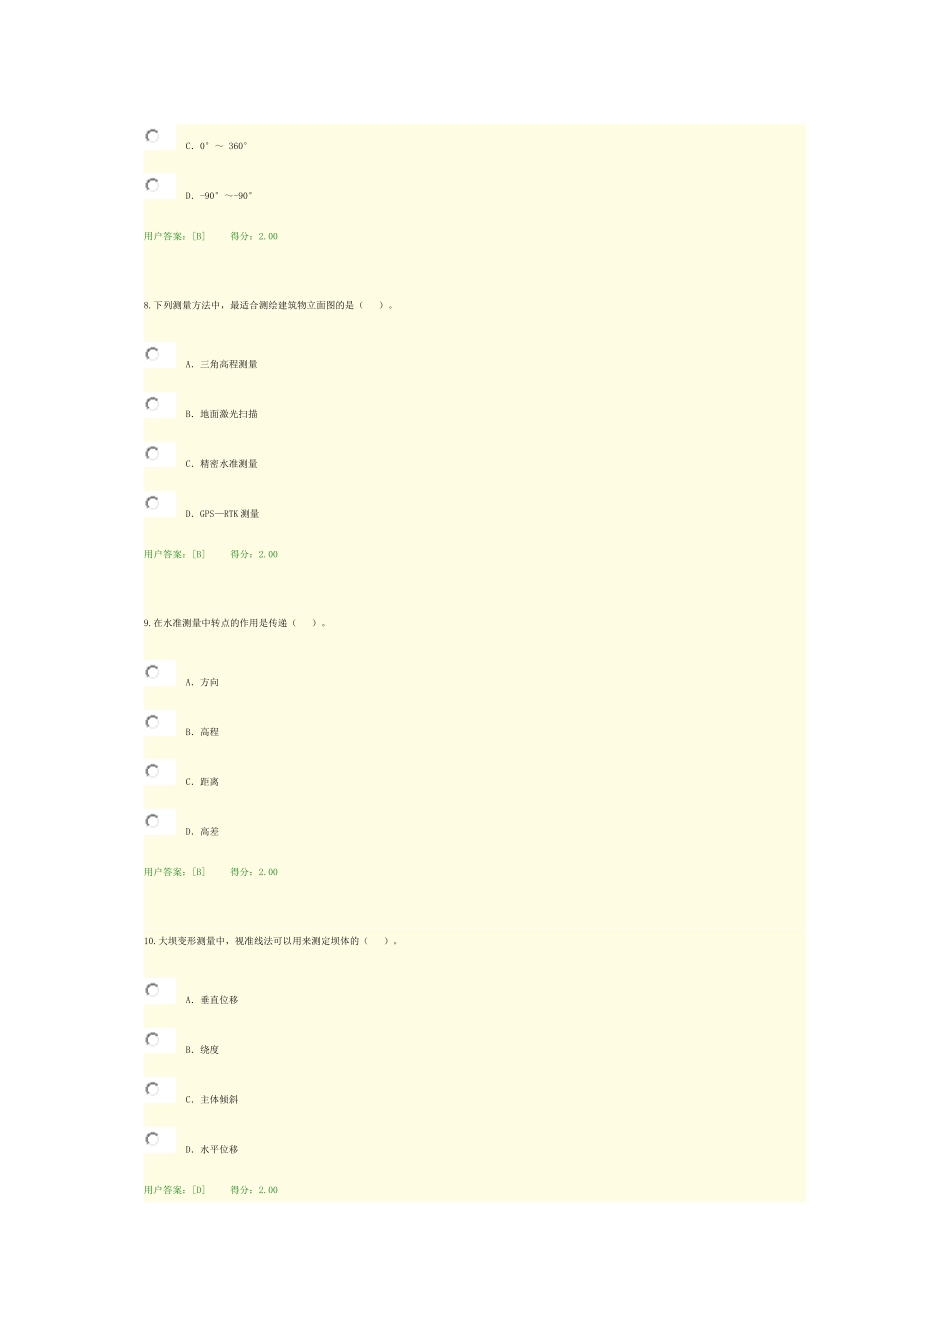
Task: Click question 10 text about 大坝变形测量
Action: tap(271, 941)
